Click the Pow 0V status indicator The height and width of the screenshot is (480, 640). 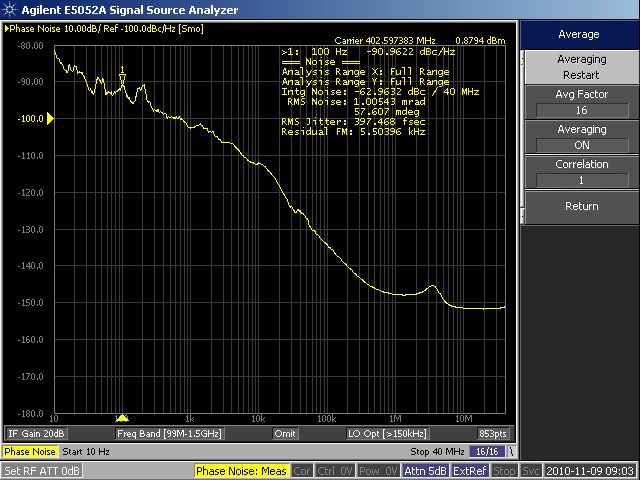coord(378,471)
